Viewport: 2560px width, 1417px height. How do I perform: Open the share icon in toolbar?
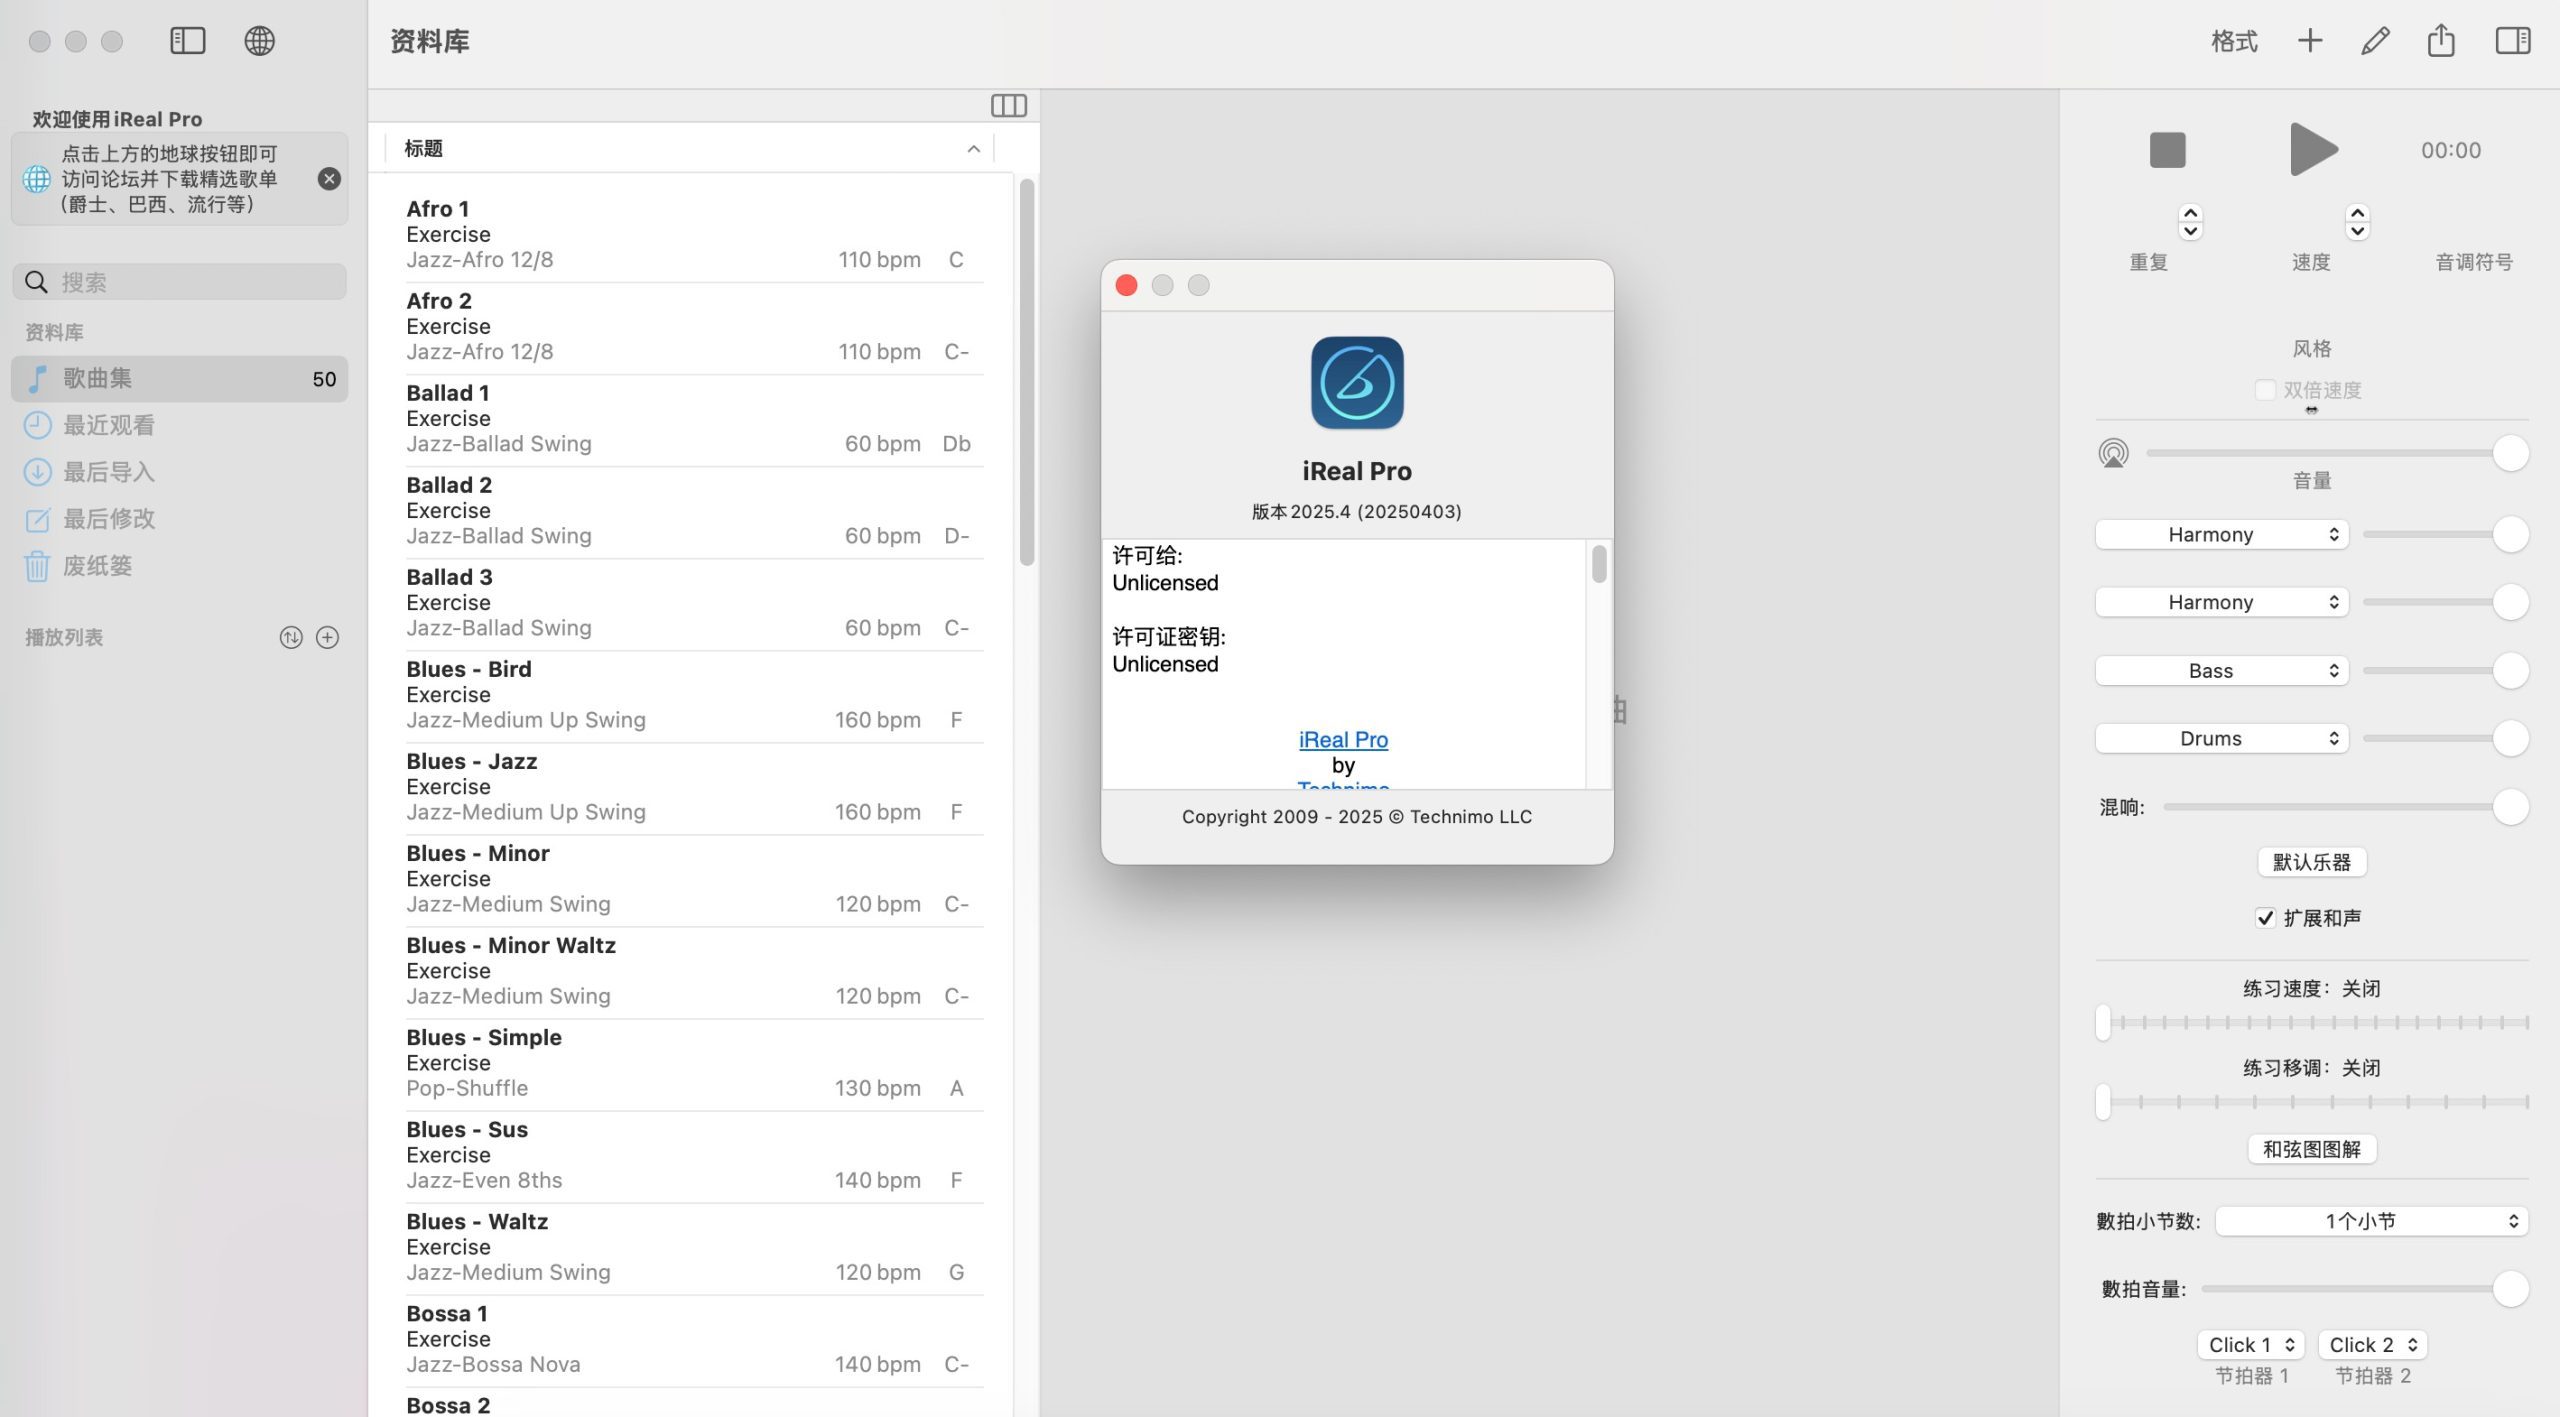(x=2441, y=41)
